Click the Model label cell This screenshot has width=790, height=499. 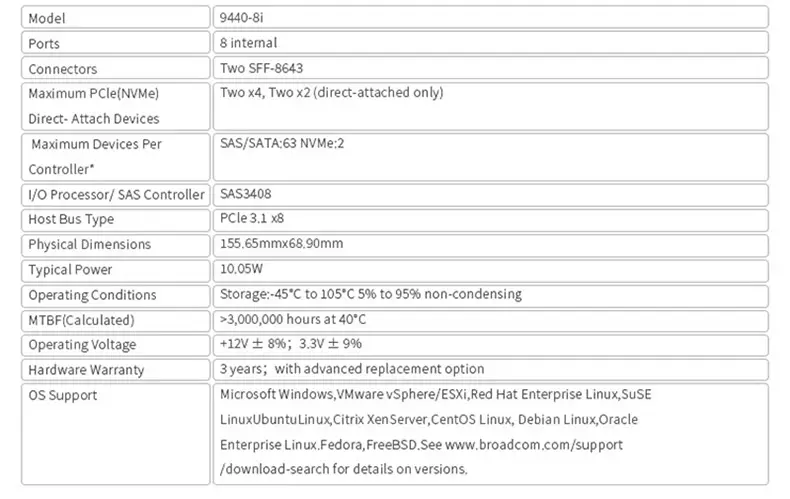115,18
